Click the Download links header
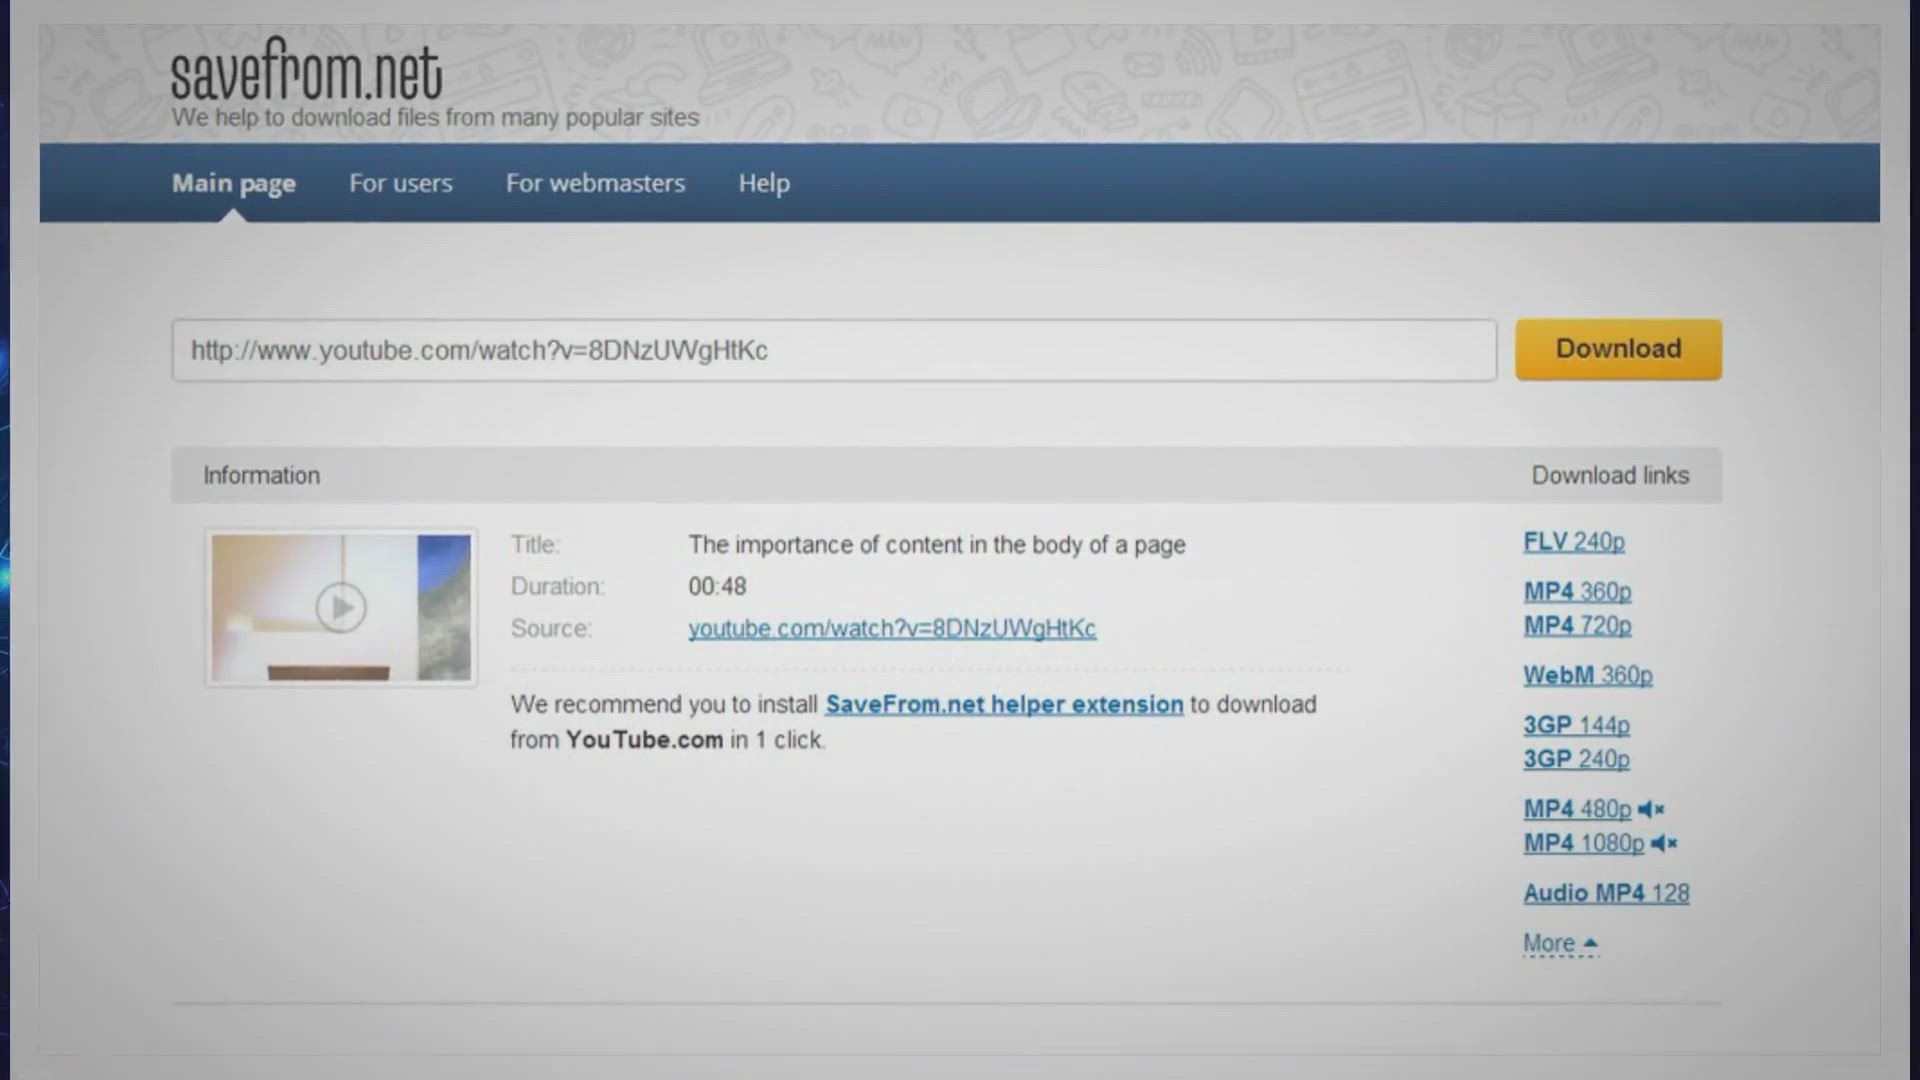 [x=1610, y=475]
